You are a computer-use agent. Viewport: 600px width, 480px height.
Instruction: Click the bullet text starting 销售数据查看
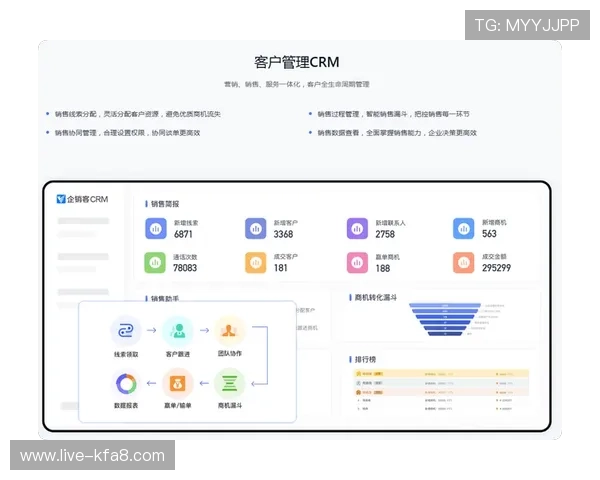coord(397,133)
